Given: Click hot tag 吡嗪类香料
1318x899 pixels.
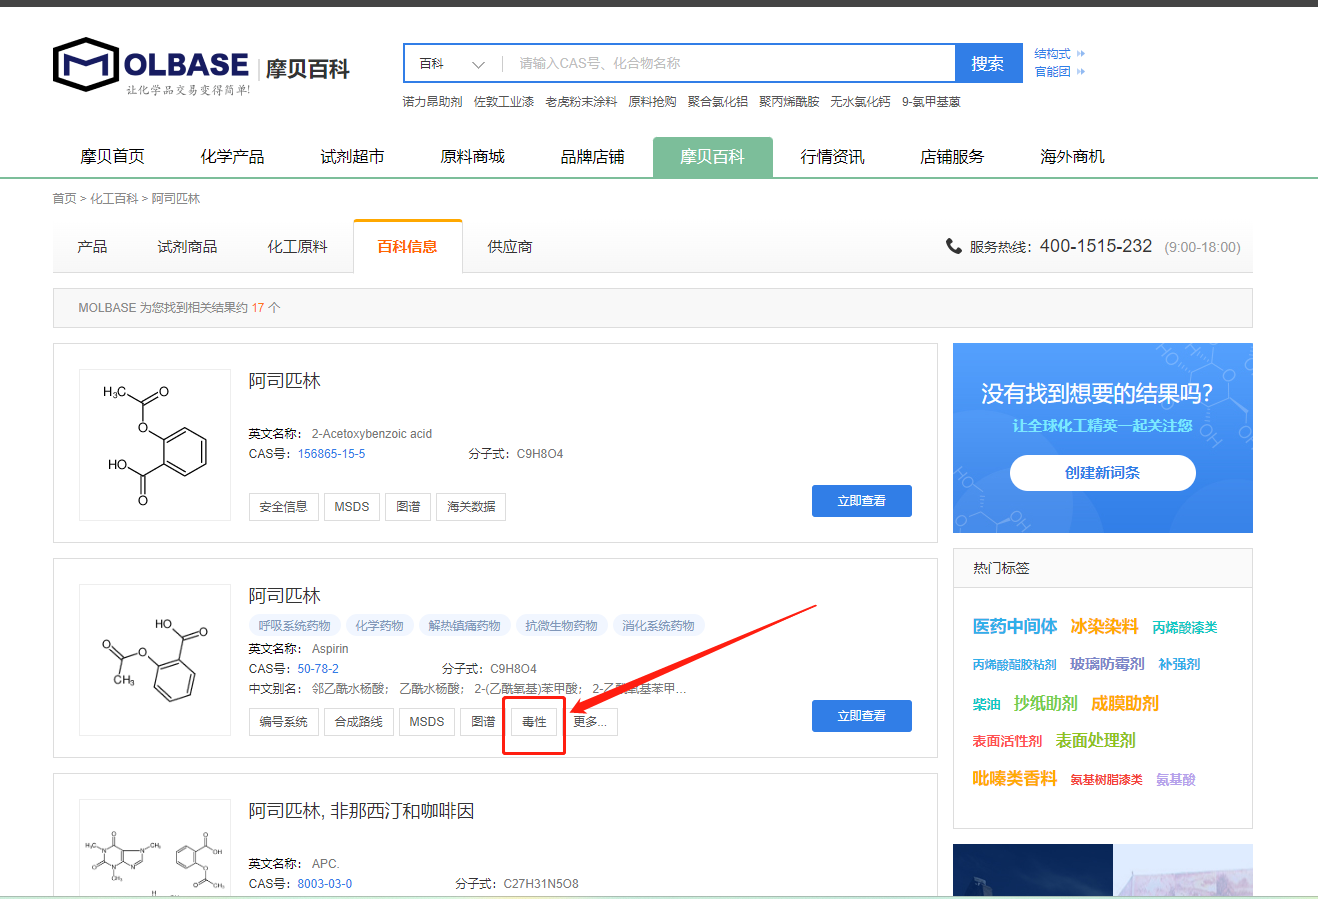Looking at the screenshot, I should pos(1015,779).
